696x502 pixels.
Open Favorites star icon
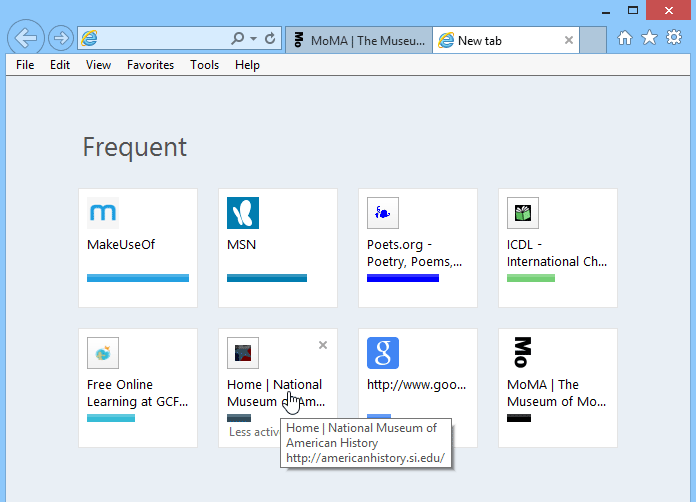pos(649,38)
